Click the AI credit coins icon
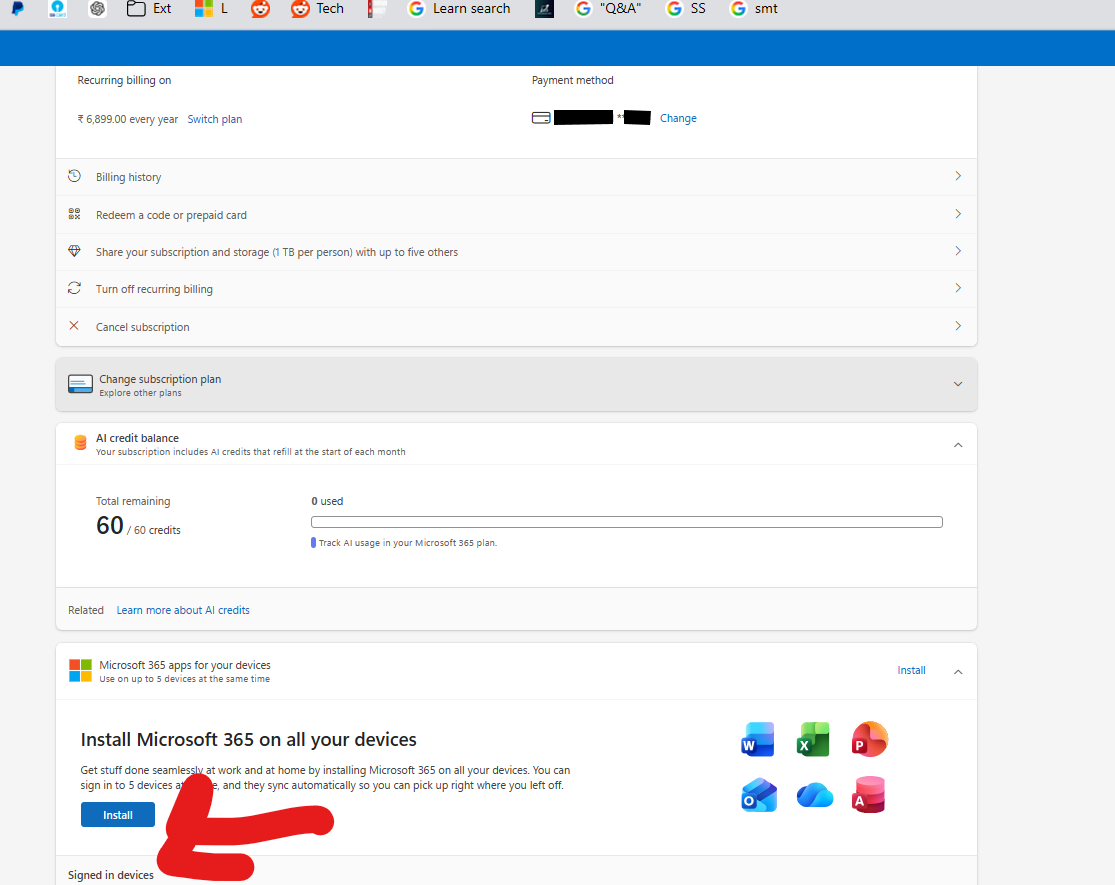 click(80, 443)
